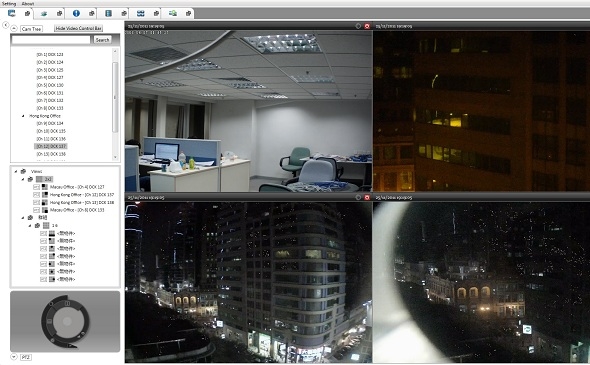Collapse the Hong Kong Office tree node

[23, 116]
